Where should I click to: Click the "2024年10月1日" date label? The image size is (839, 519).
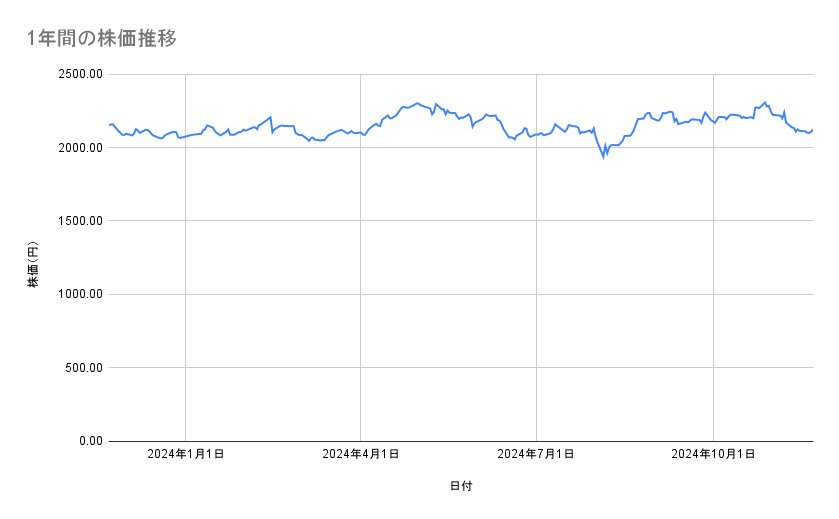tap(713, 455)
